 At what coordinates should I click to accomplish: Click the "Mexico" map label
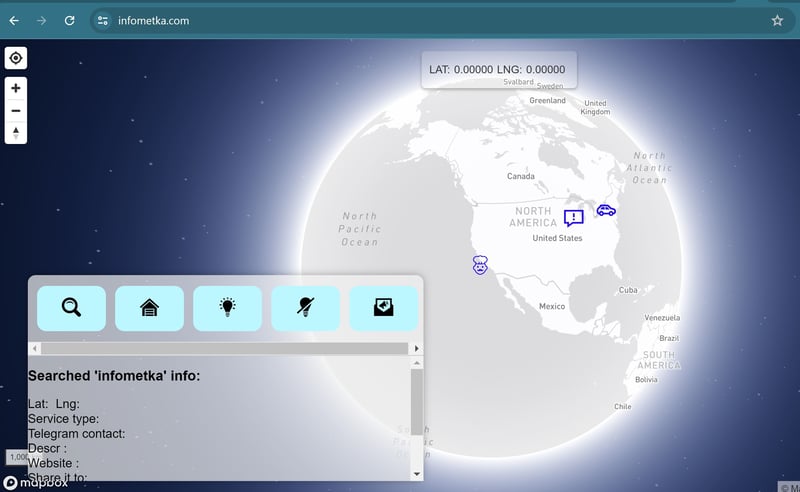point(552,306)
